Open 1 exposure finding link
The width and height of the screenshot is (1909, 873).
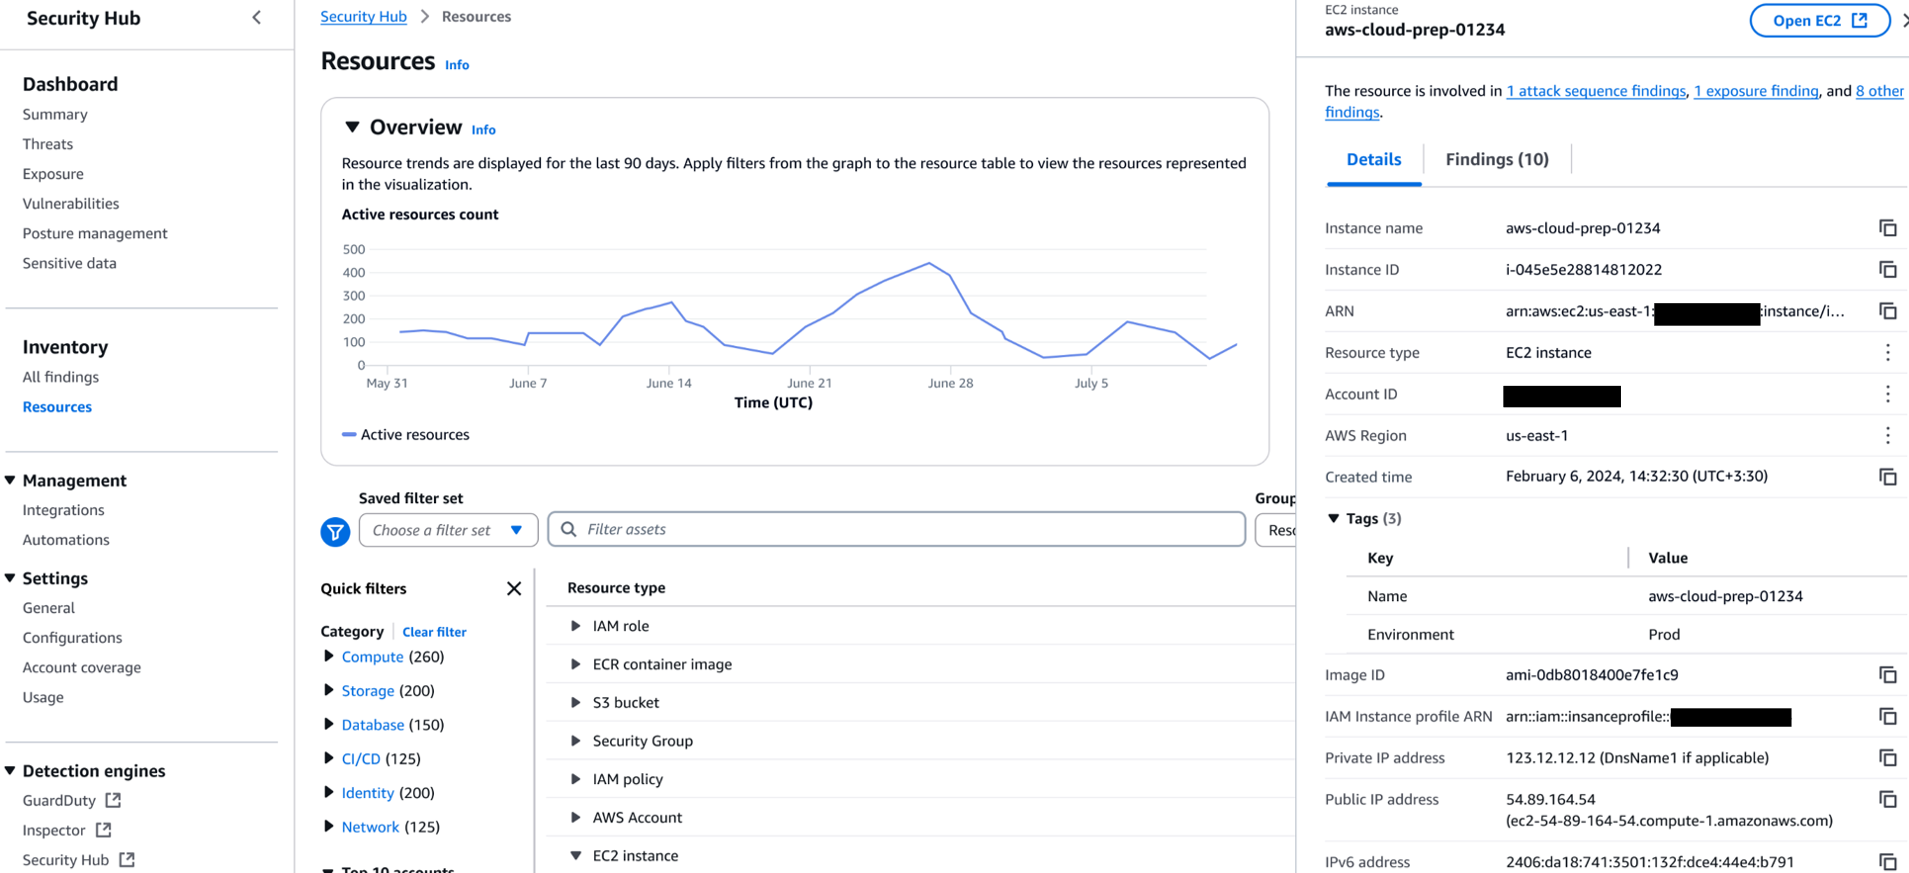[1756, 91]
